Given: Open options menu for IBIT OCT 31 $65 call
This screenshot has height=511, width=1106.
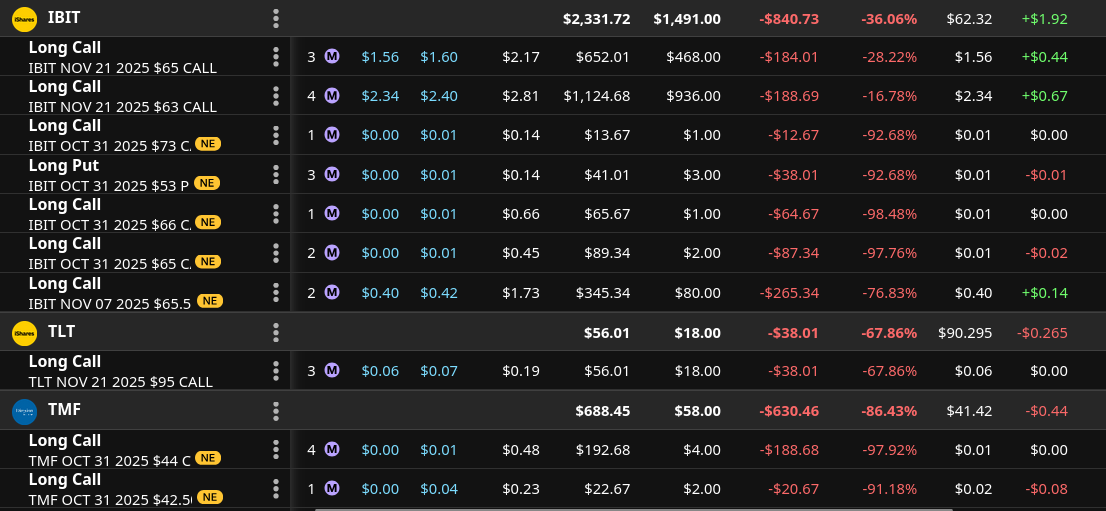Looking at the screenshot, I should pos(276,253).
